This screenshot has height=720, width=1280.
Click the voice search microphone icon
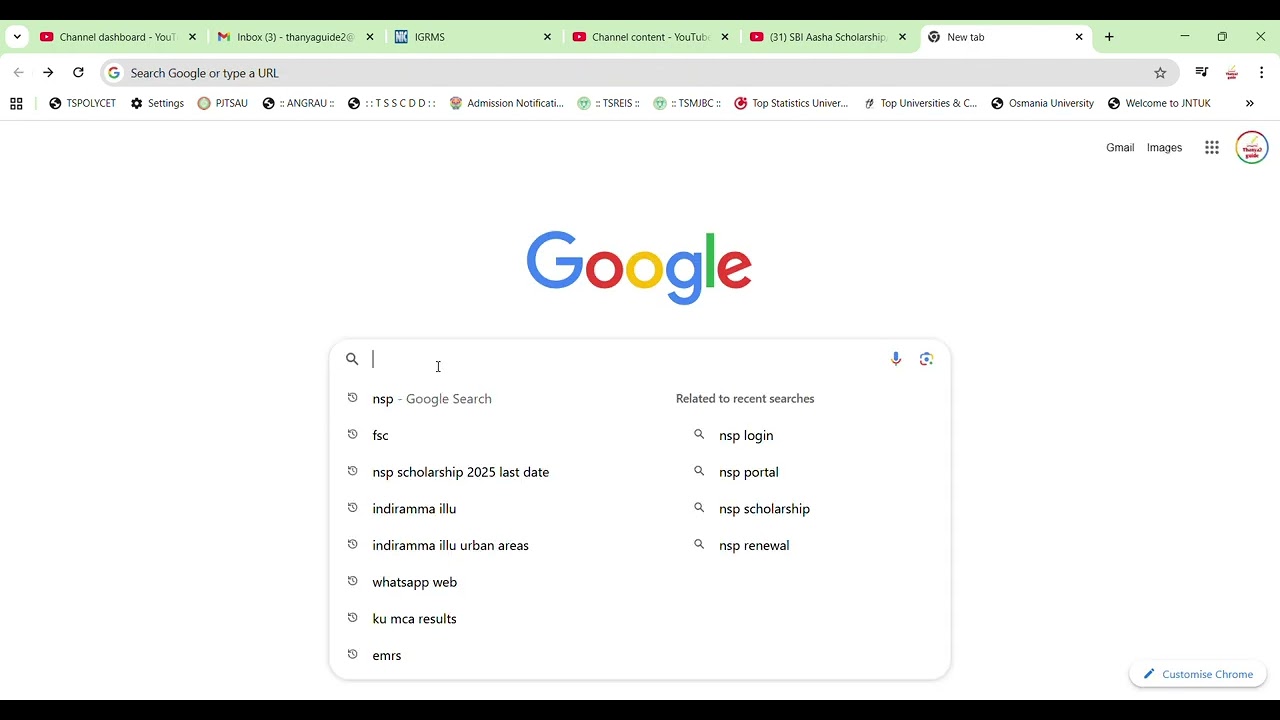(x=896, y=359)
